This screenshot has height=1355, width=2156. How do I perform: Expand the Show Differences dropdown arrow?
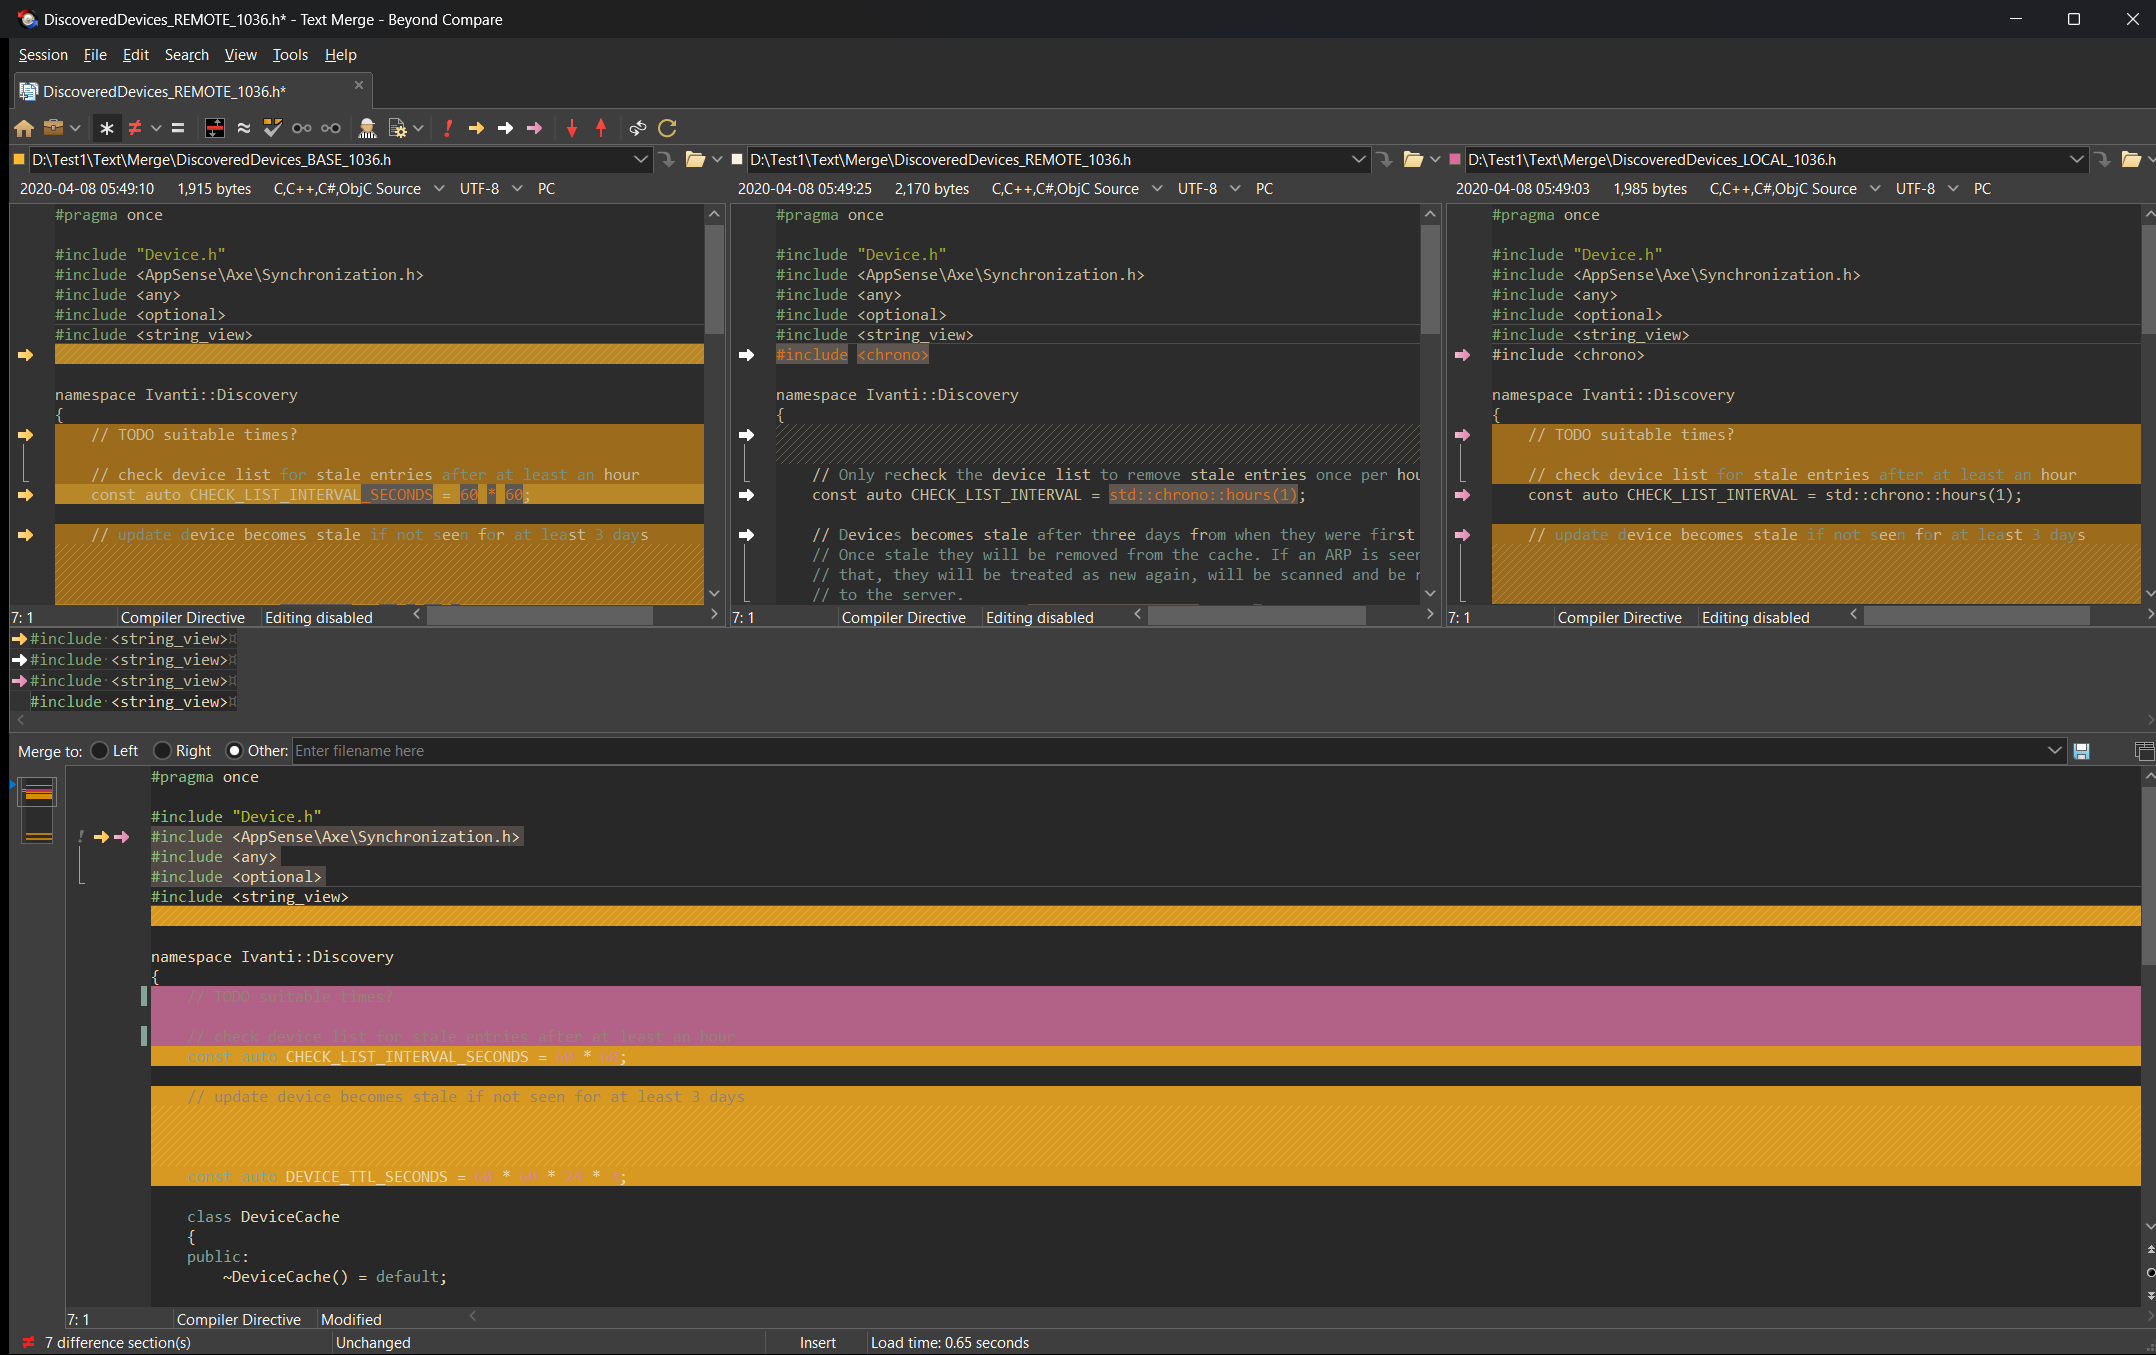[156, 128]
